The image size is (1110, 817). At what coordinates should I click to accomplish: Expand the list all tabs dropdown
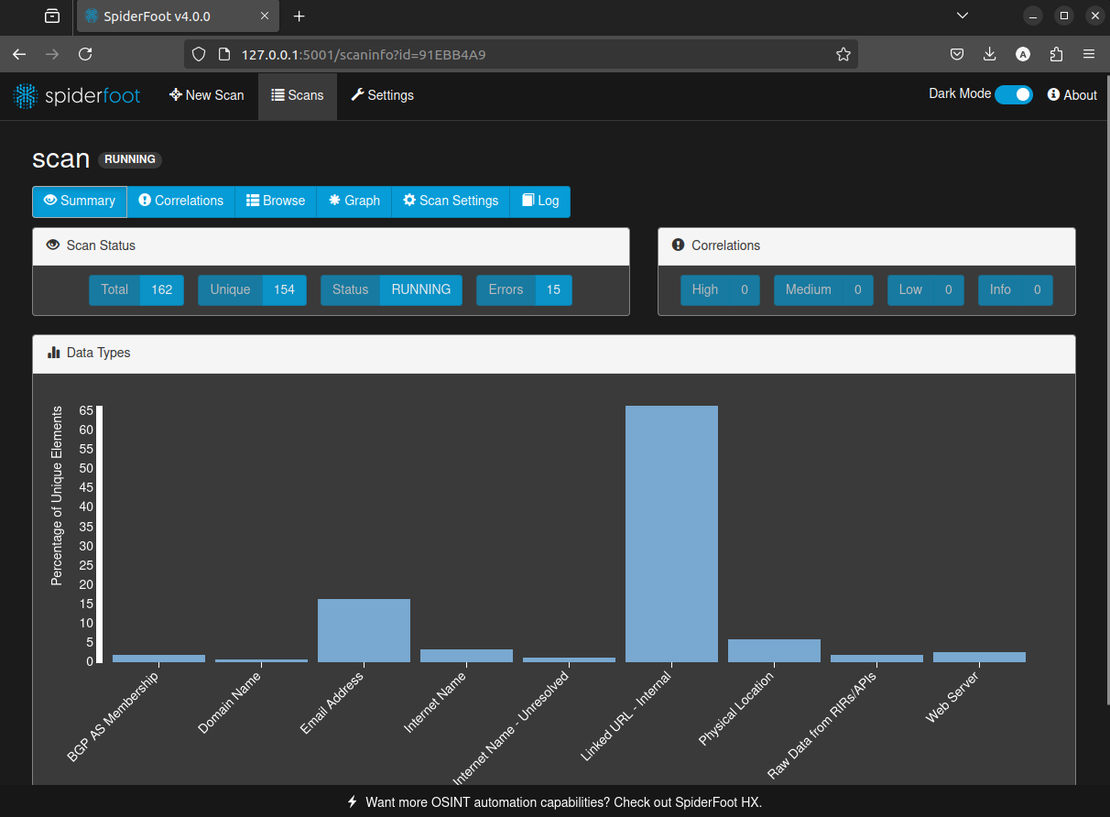[x=962, y=16]
